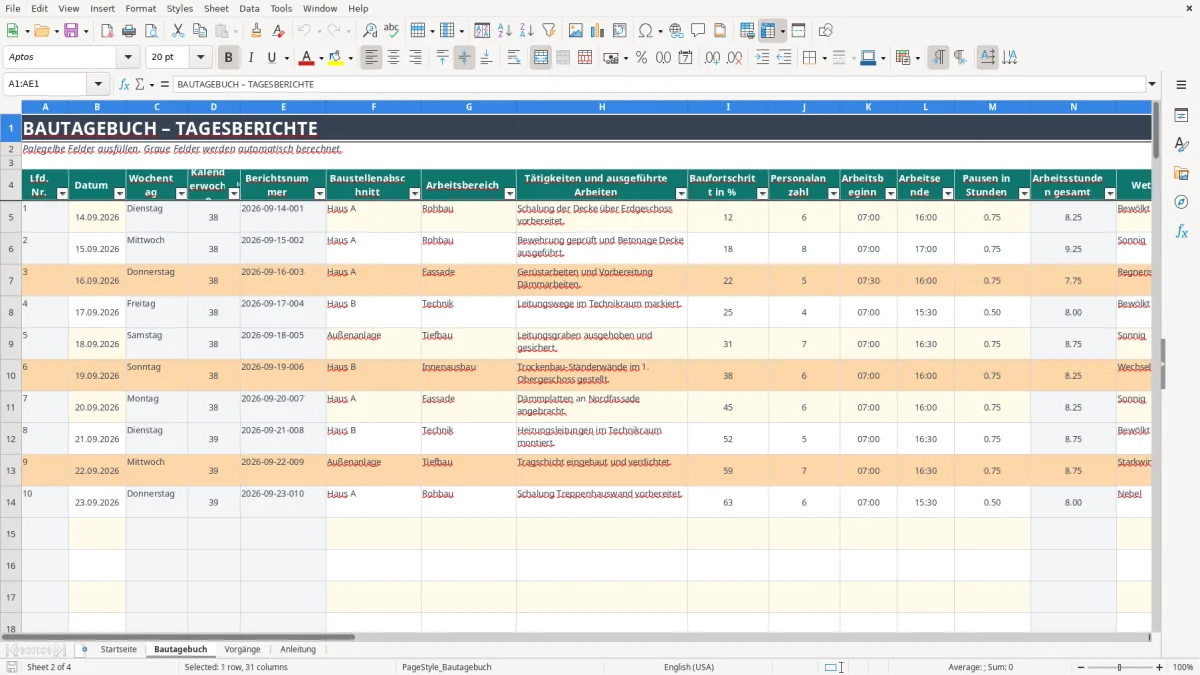Click the Insert Hyperlink globe icon
1200x675 pixels.
pos(676,31)
